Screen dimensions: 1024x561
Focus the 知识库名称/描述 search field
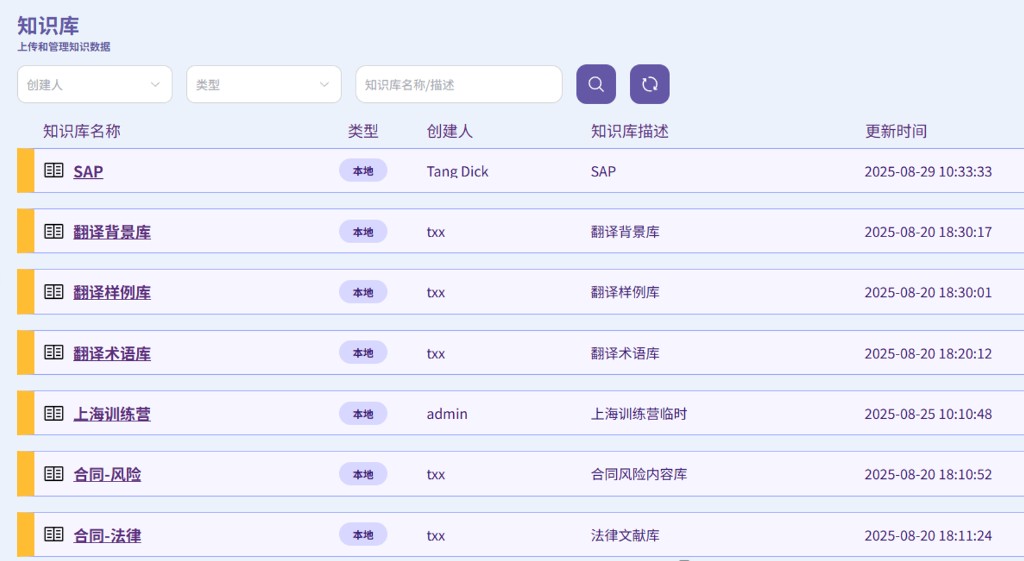(x=458, y=85)
